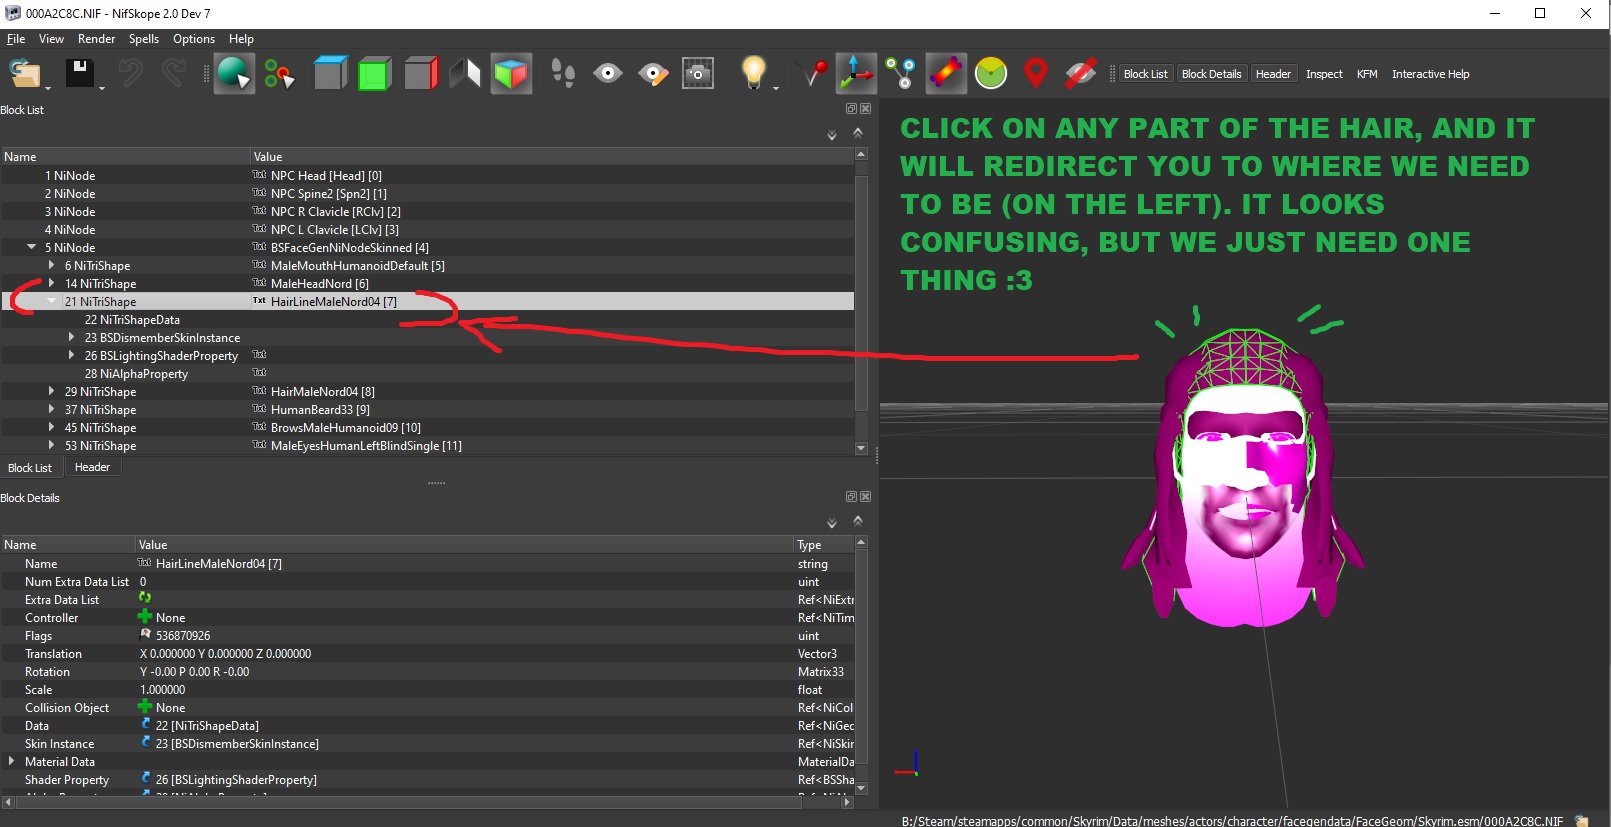Toggle the red-pin normals icon
This screenshot has width=1611, height=827.
click(812, 74)
